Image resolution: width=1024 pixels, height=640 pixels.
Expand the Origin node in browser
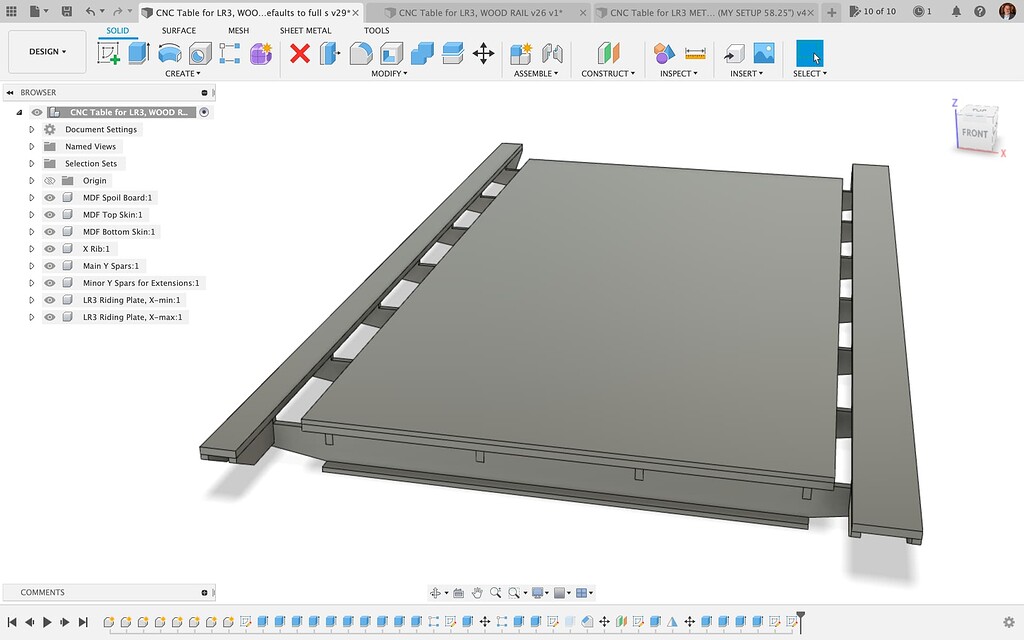(x=31, y=180)
